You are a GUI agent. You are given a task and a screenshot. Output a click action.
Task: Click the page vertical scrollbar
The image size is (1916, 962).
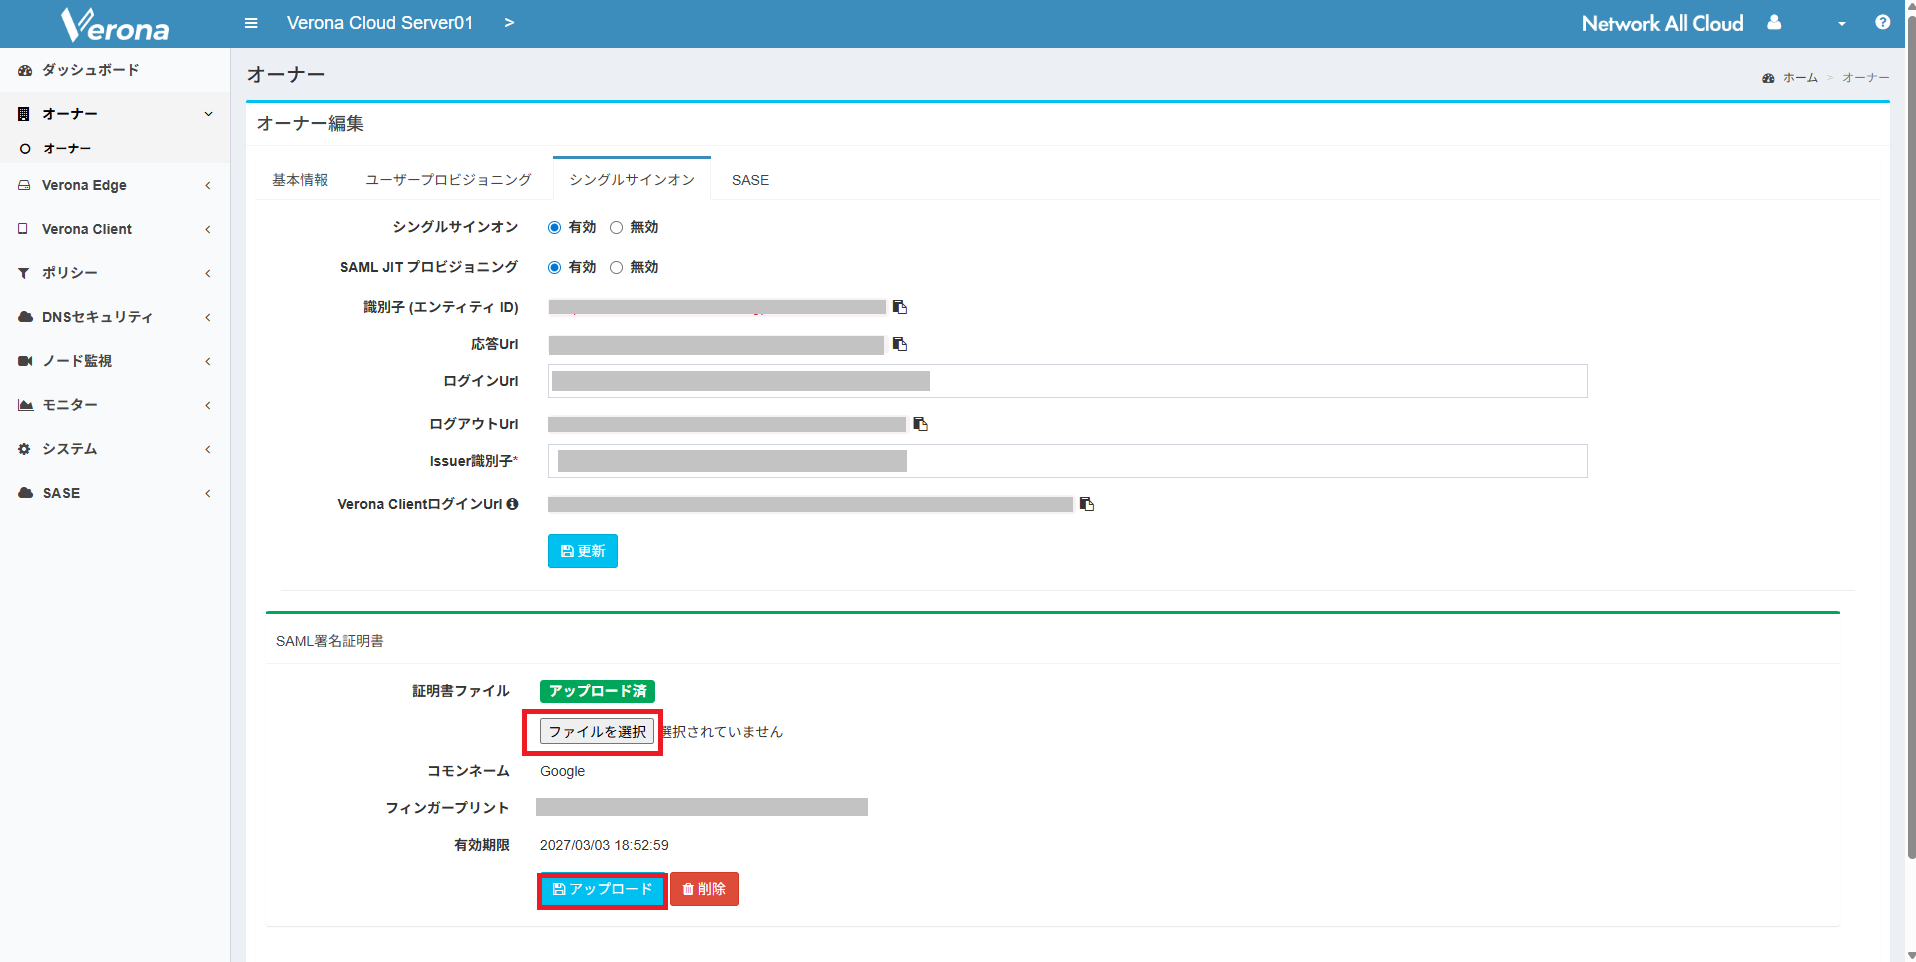(1911, 435)
